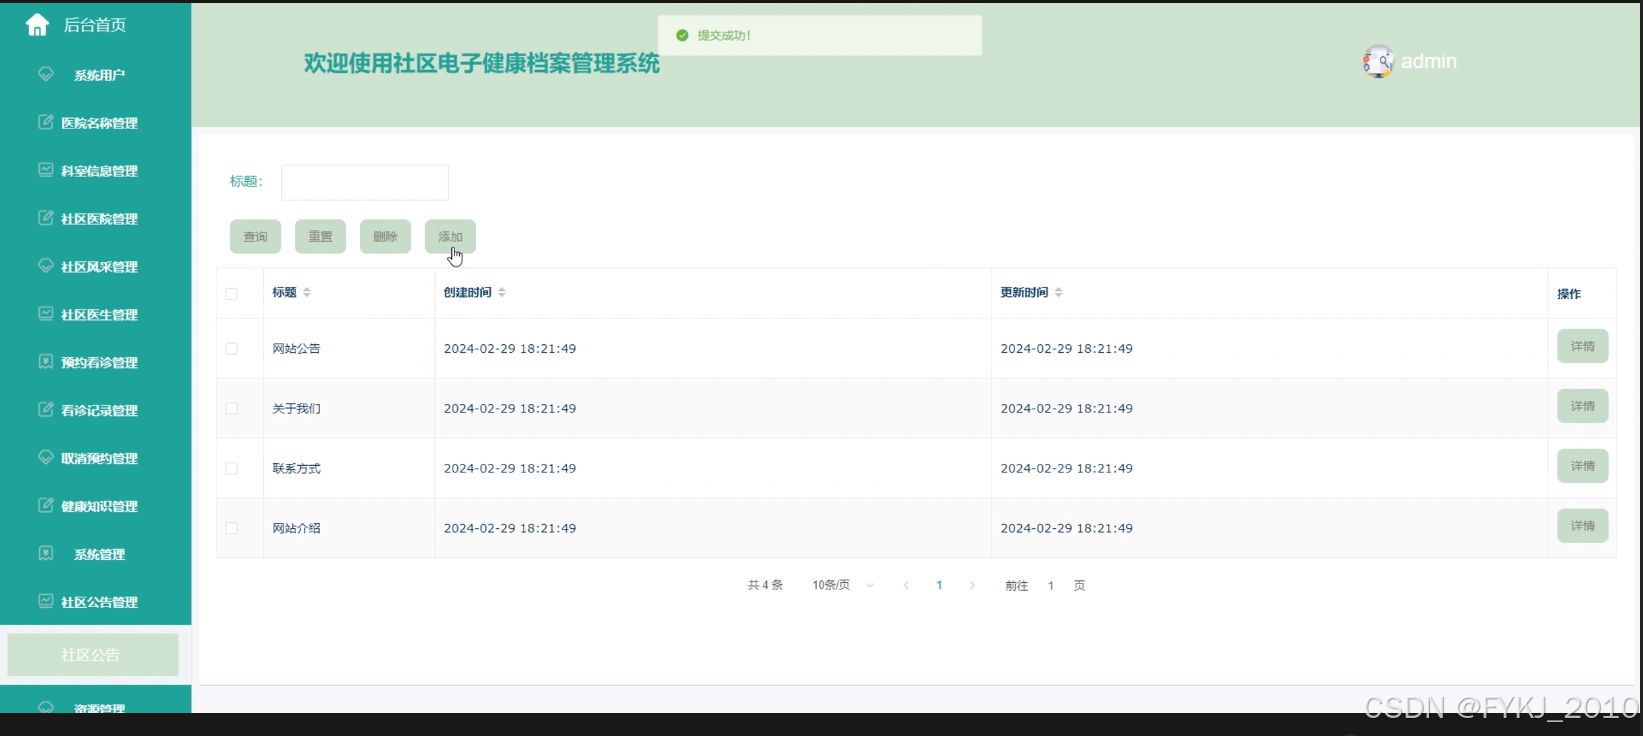Click the chart icon beside 科室信息管理
Screen dimensions: 1643x736
(46, 170)
